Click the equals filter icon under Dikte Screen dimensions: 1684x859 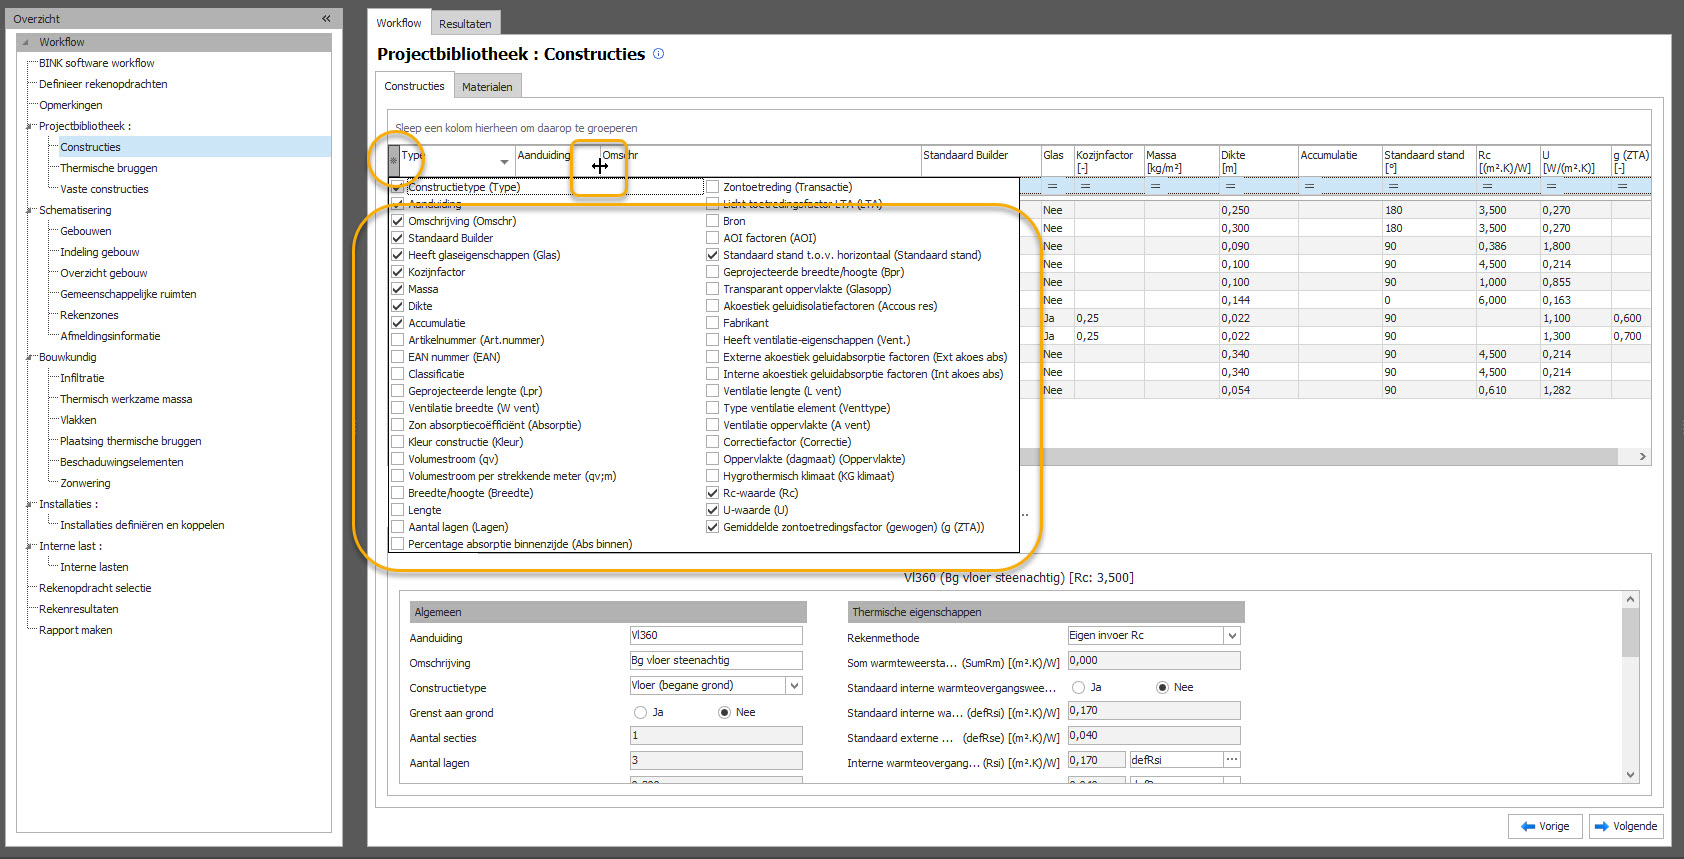click(1230, 186)
